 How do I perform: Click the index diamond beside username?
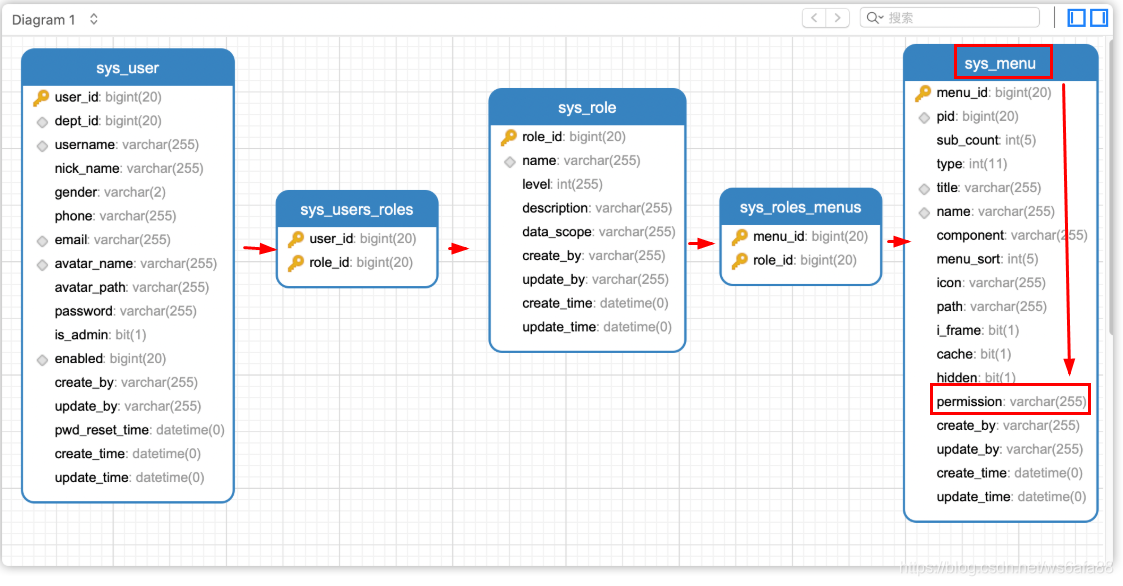42,145
